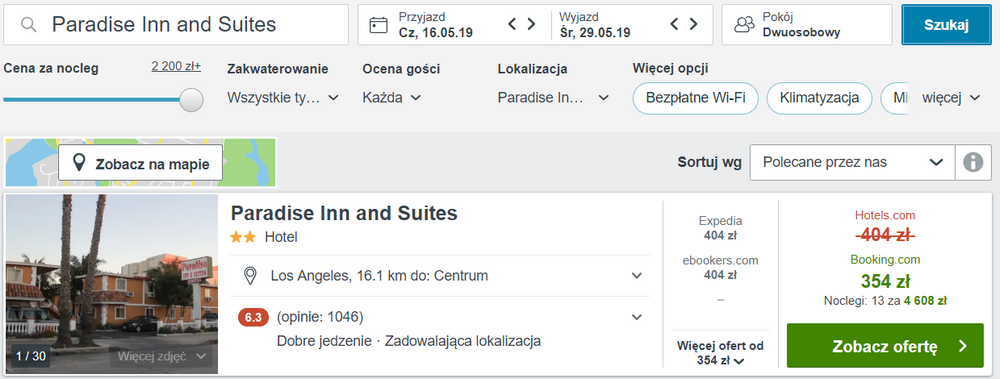Open the arrival date calendar icon
Image resolution: width=1000 pixels, height=379 pixels.
379,25
